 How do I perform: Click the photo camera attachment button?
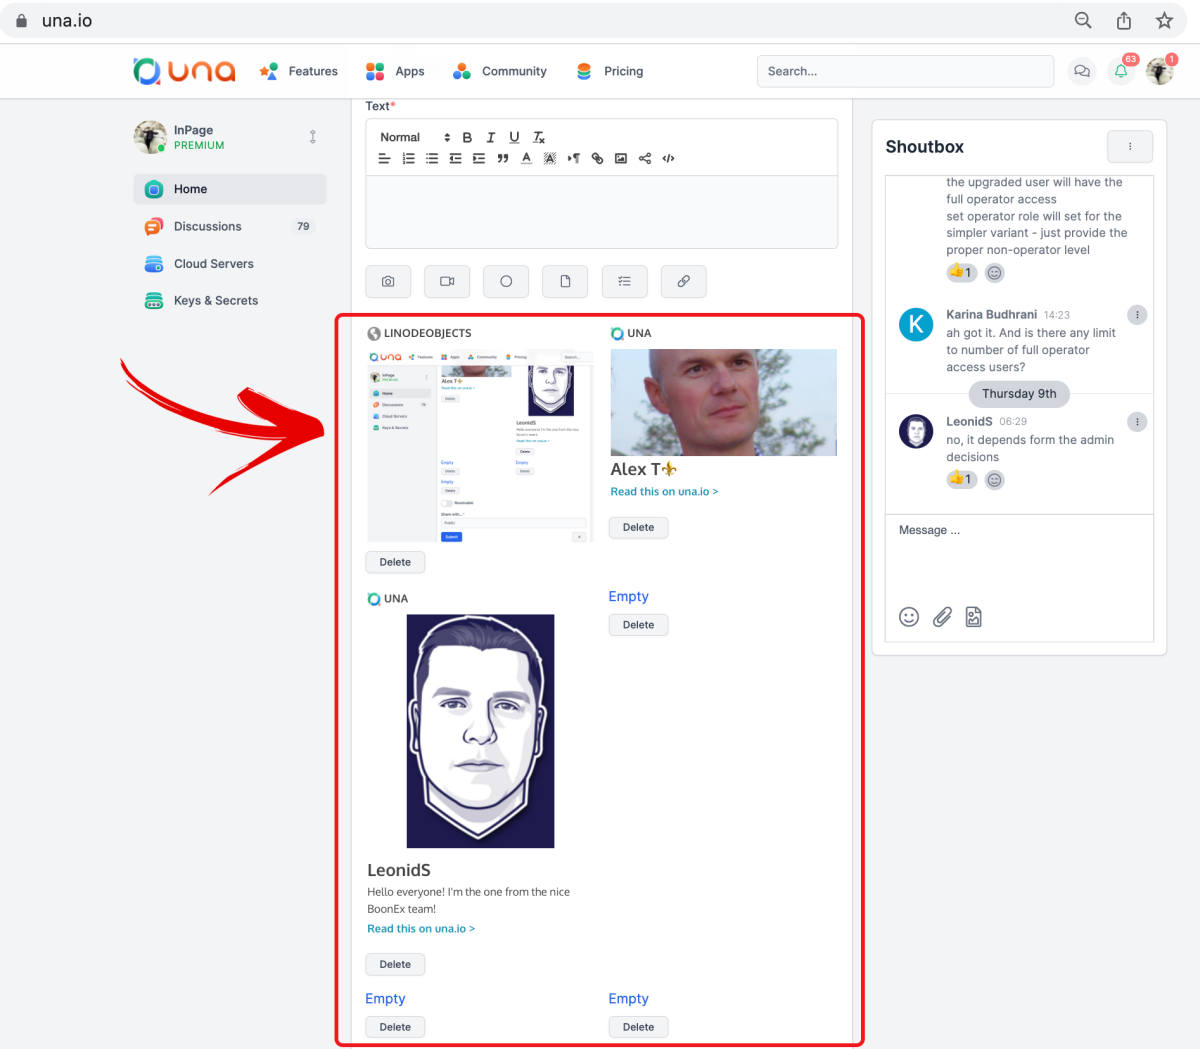[388, 282]
